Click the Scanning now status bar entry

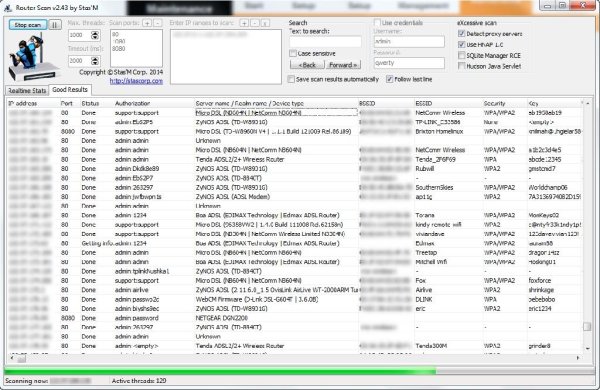48,381
